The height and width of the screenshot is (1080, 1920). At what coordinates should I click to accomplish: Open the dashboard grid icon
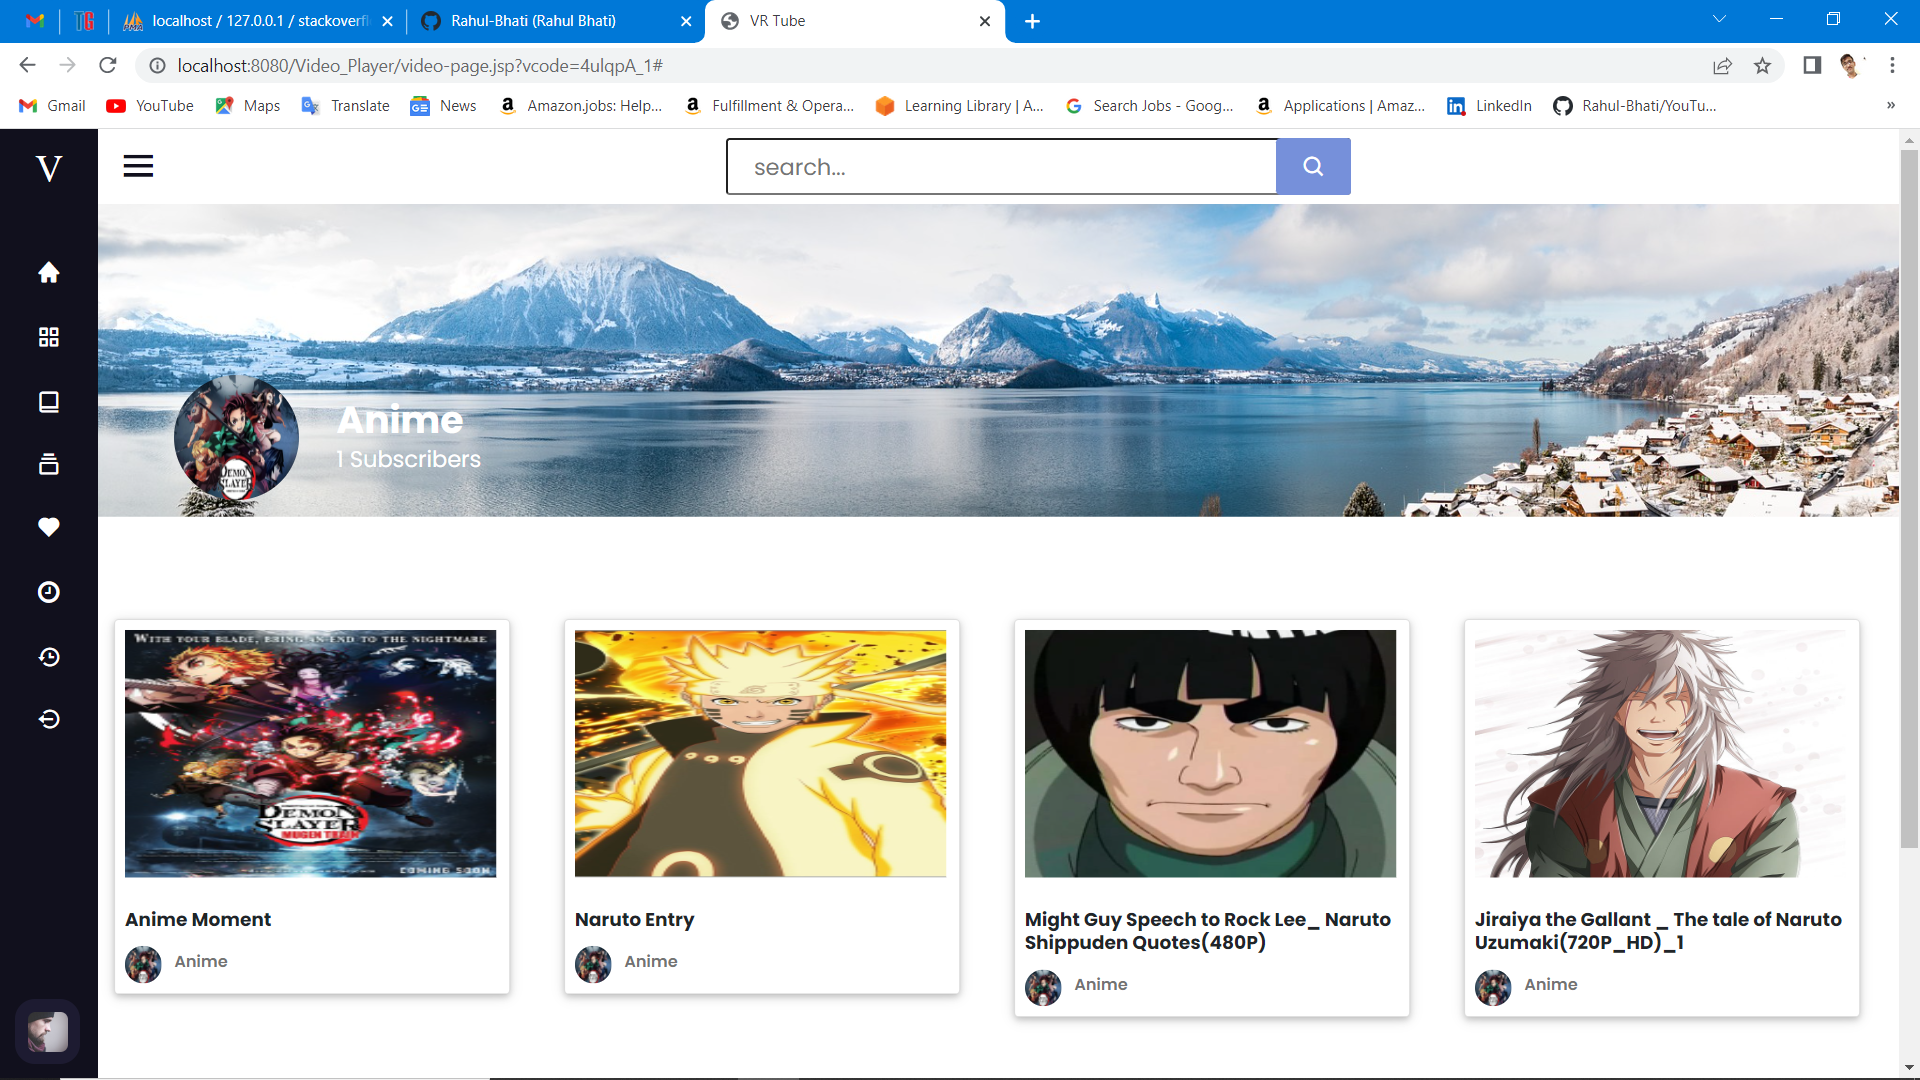(x=48, y=337)
